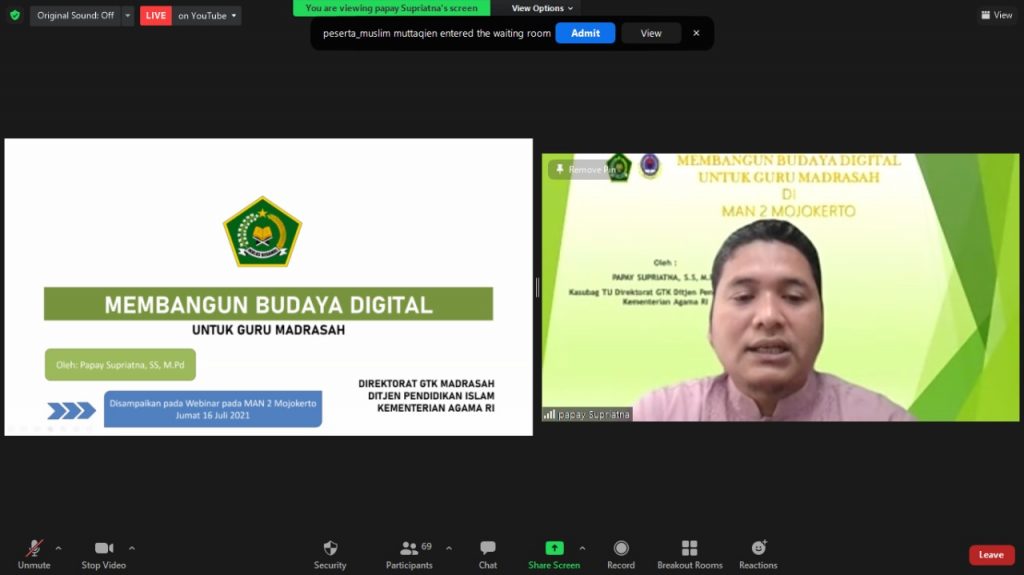Open the Chat panel
Viewport: 1024px width, 575px height.
487,554
